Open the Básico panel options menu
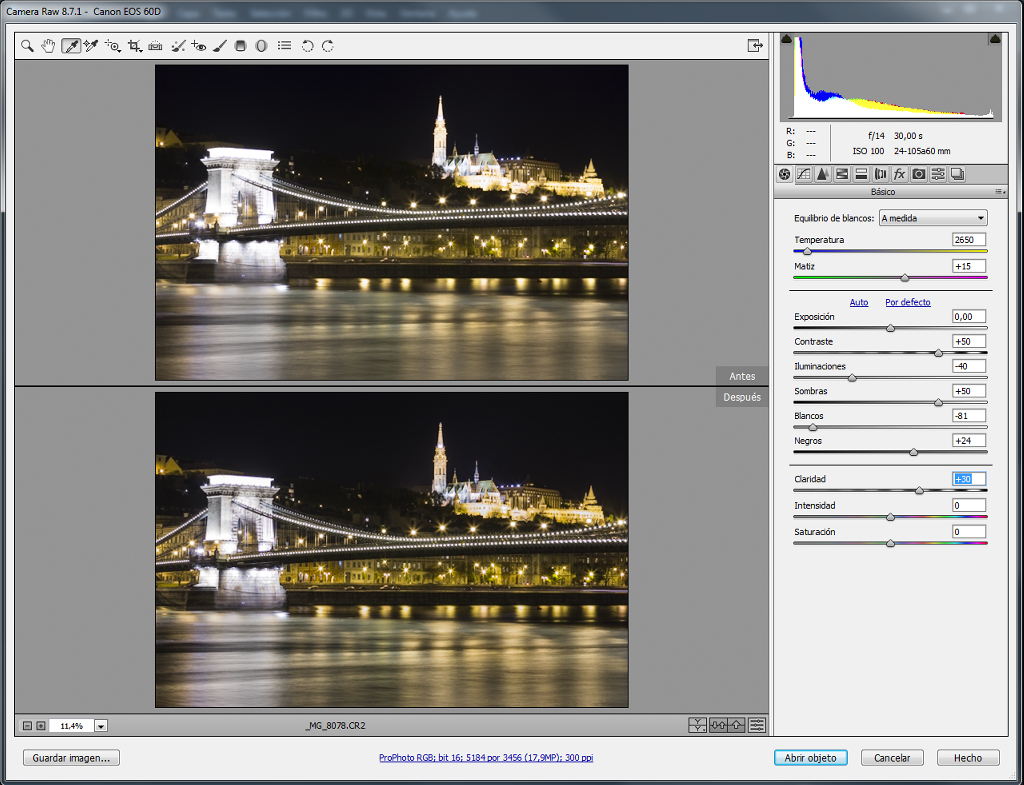1024x785 pixels. pos(999,192)
